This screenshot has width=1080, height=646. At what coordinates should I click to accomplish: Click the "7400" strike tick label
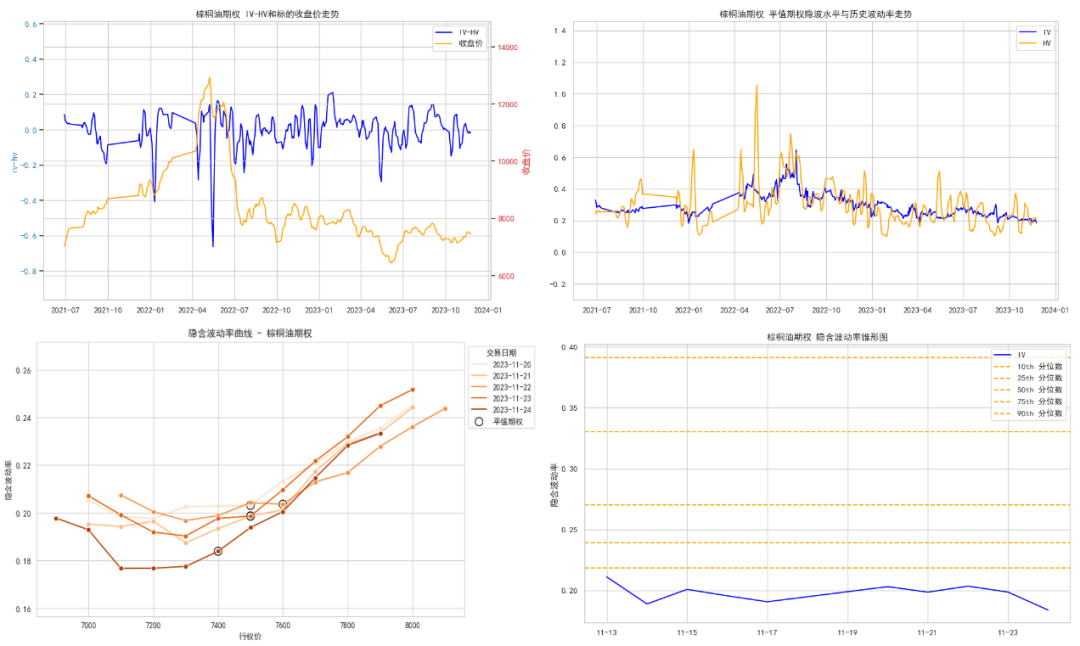coord(218,625)
